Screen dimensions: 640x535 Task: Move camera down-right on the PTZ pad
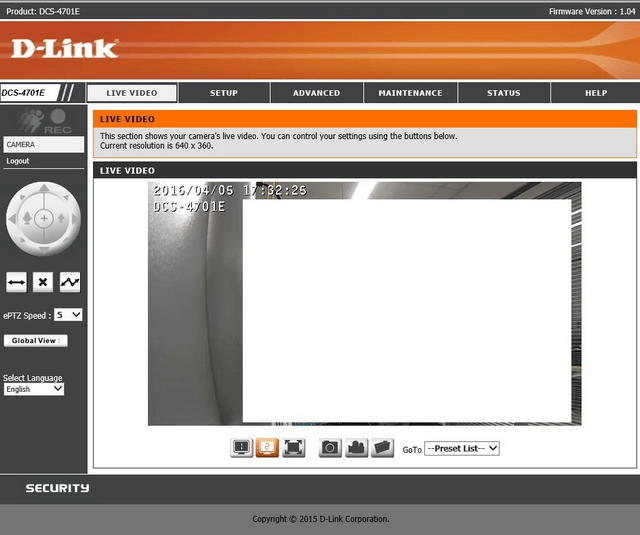pyautogui.click(x=66, y=240)
